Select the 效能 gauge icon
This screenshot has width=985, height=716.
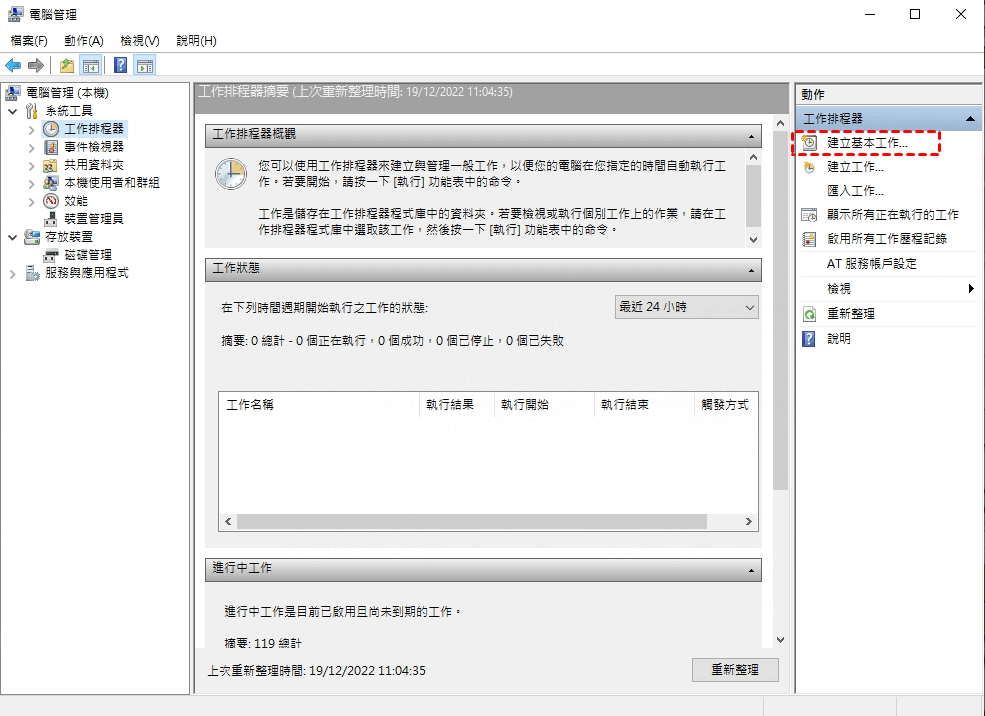coord(51,201)
